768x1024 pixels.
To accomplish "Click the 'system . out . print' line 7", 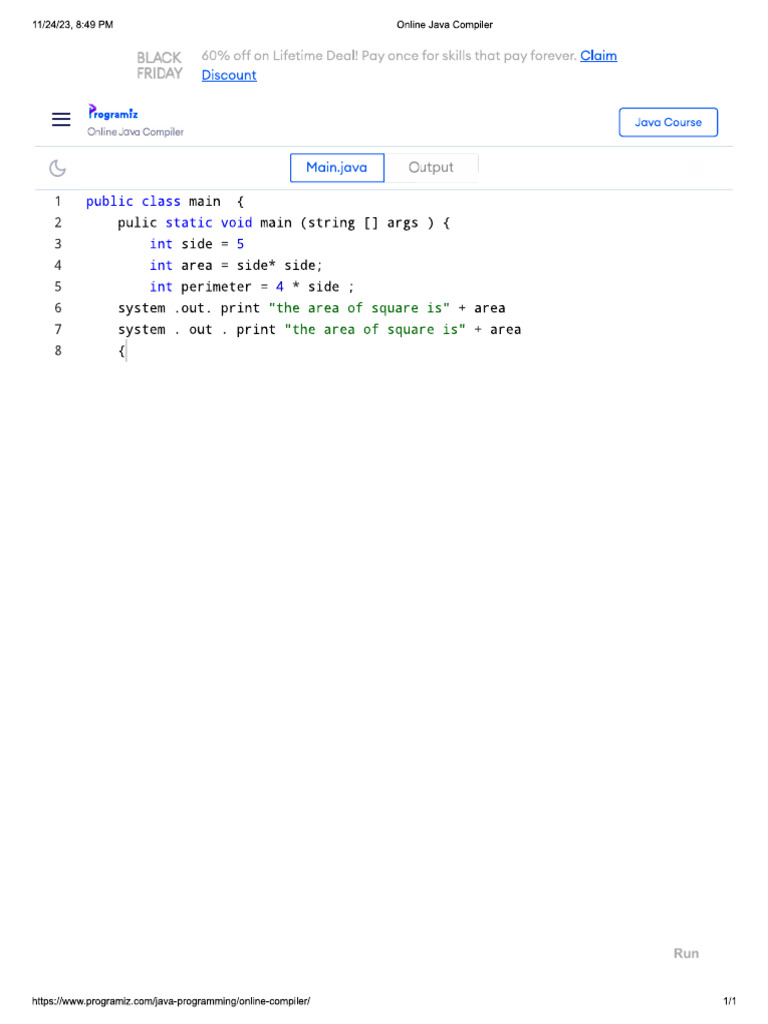I will [x=319, y=329].
